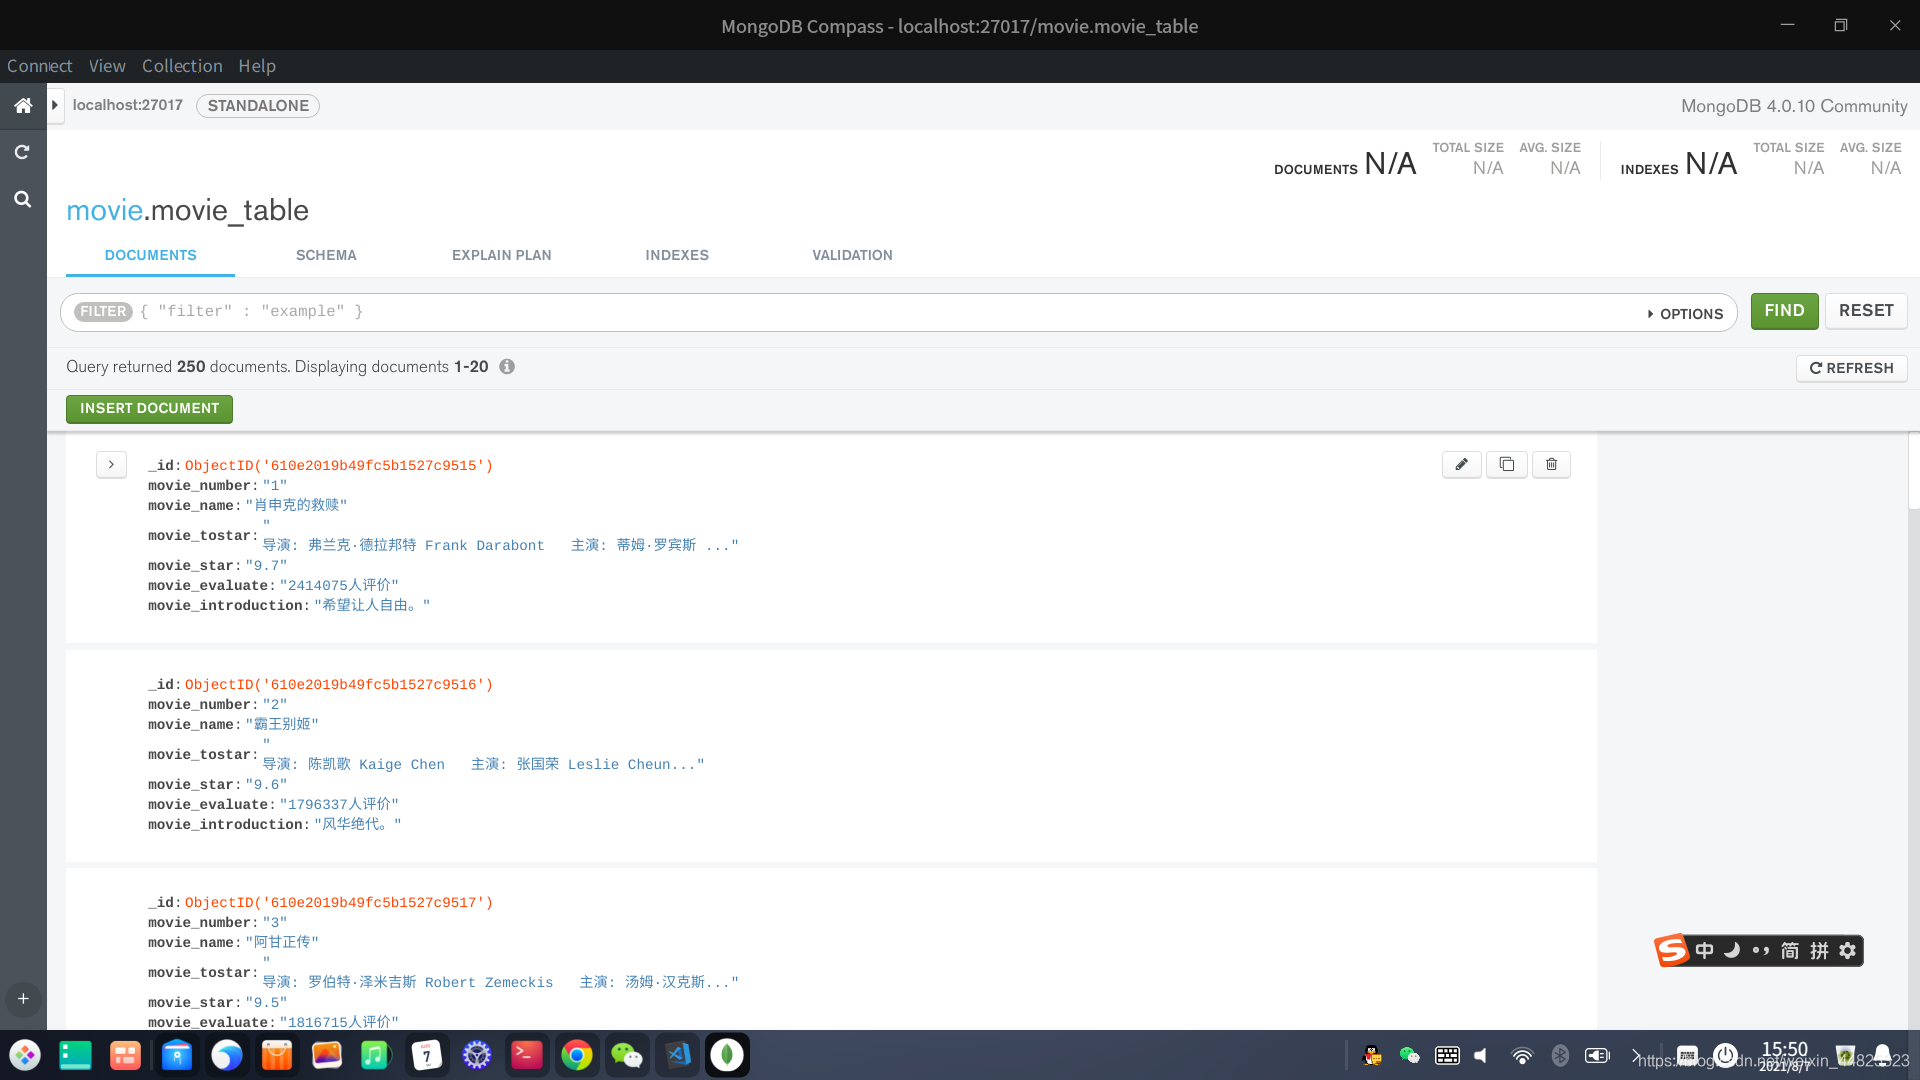
Task: Click the green FIND button
Action: pos(1784,311)
